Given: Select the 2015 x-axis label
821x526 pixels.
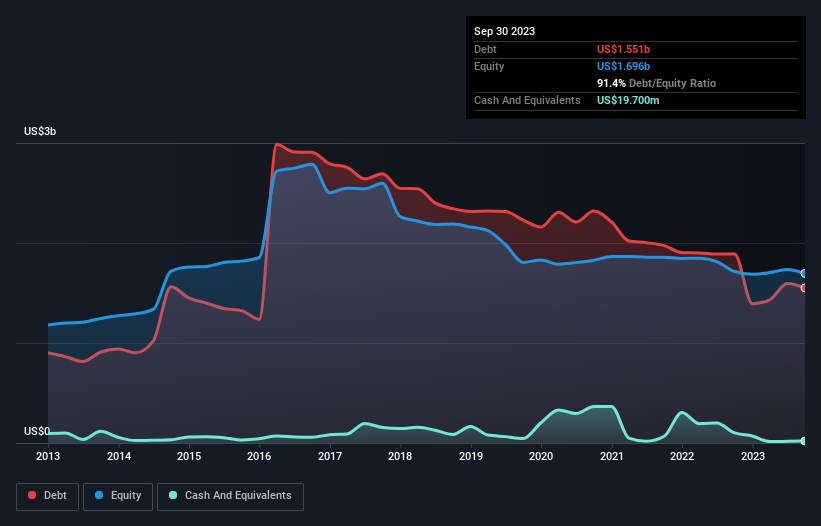Looking at the screenshot, I should click(x=189, y=456).
